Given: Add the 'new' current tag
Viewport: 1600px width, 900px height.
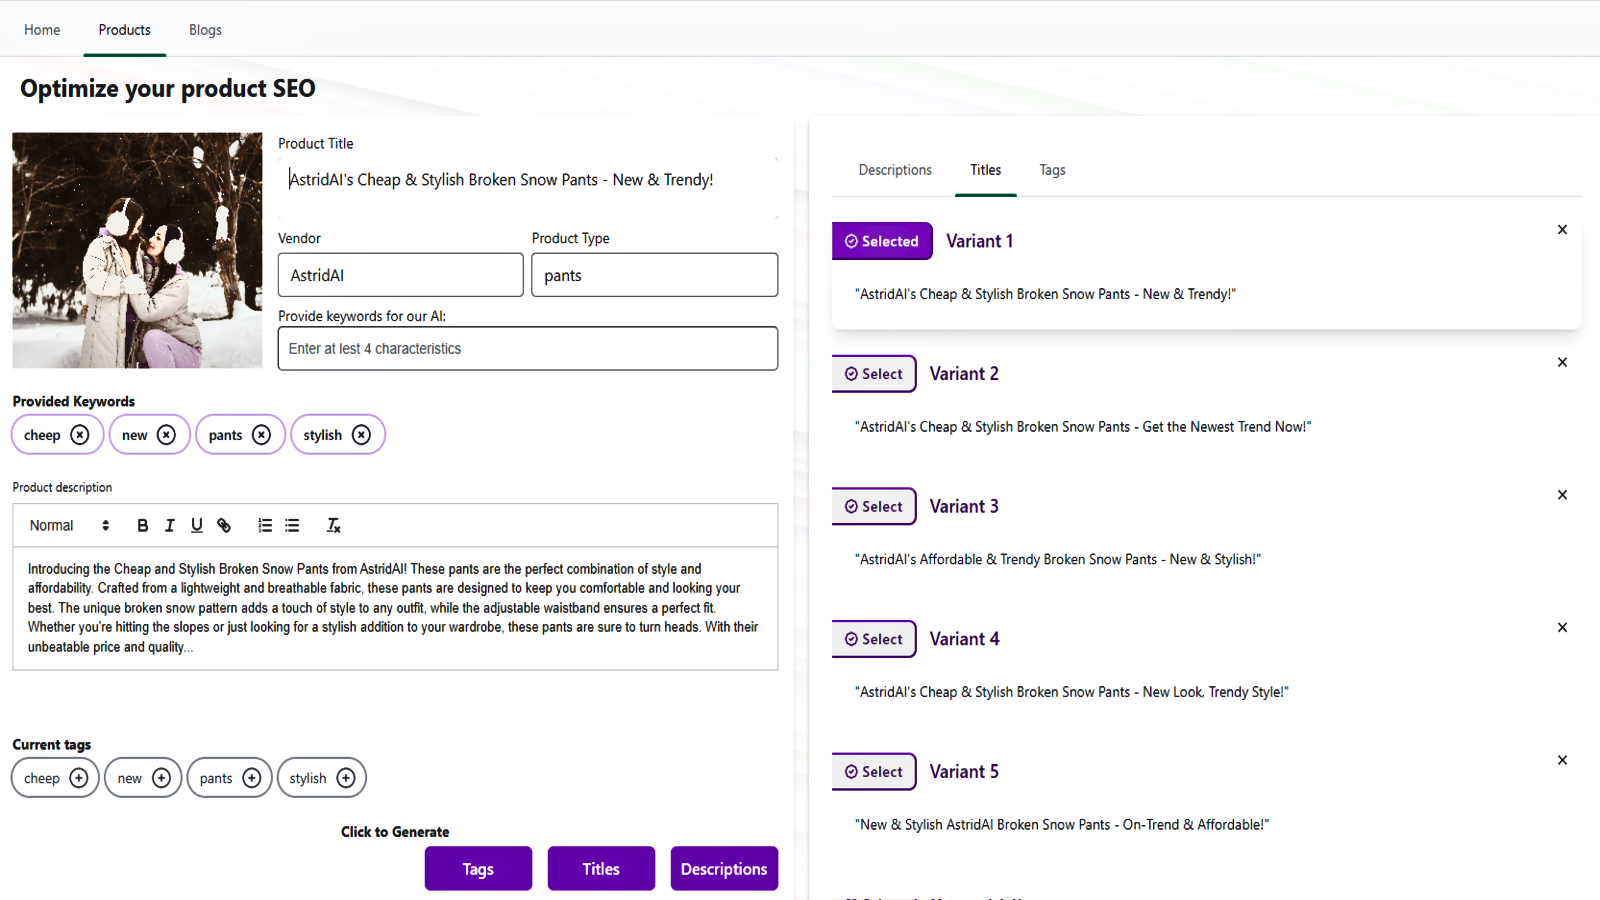Looking at the screenshot, I should tap(161, 778).
